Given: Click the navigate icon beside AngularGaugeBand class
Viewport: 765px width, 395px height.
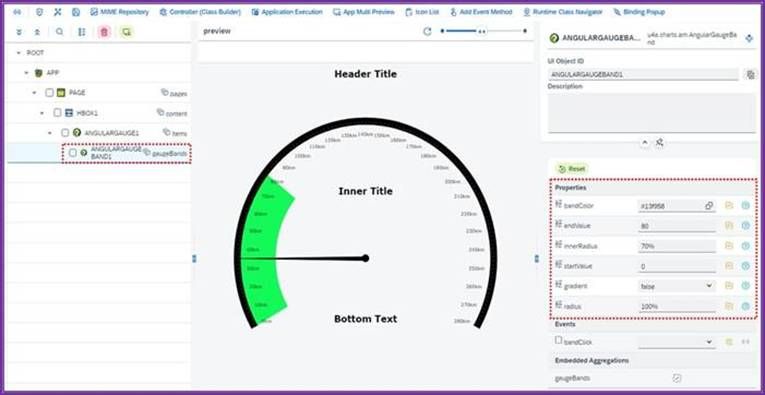Looking at the screenshot, I should click(749, 38).
